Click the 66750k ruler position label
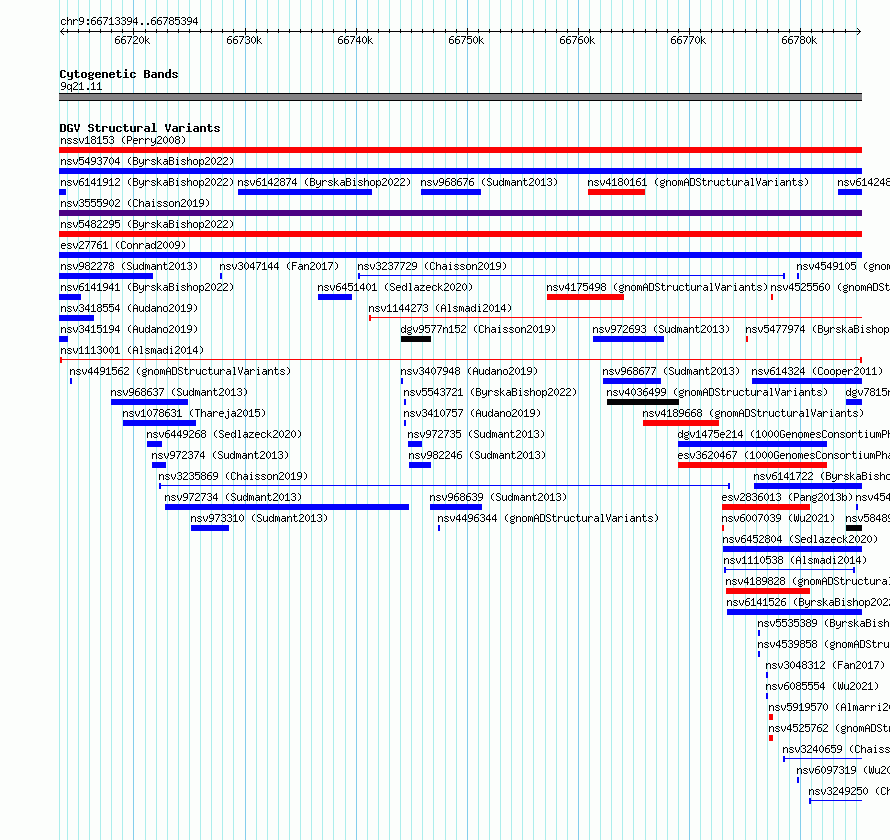 click(x=466, y=40)
